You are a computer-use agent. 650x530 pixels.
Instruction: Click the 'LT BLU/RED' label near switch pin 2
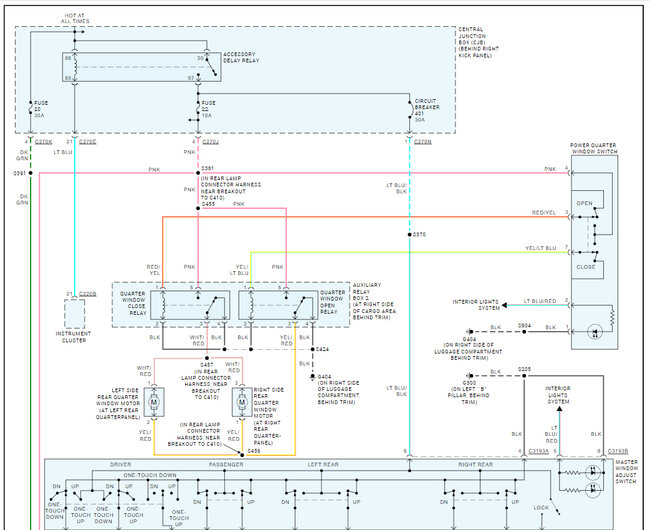click(x=540, y=301)
